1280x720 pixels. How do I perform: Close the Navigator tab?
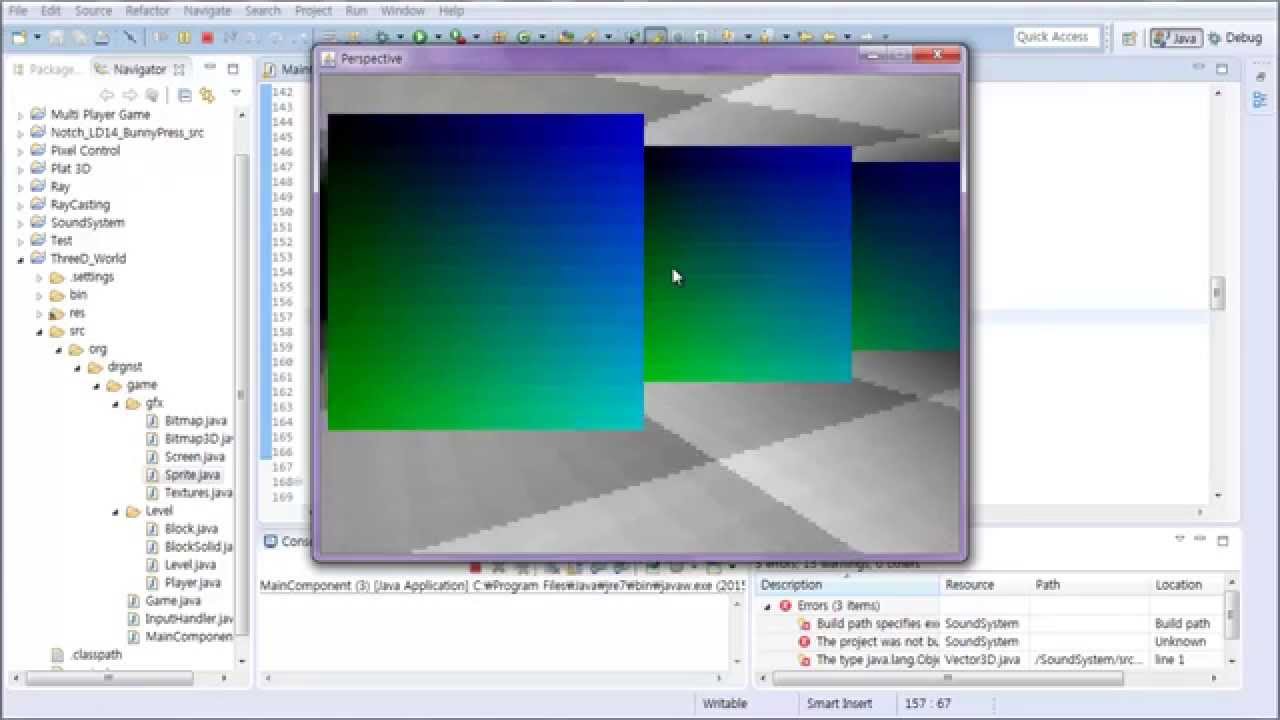coord(179,69)
